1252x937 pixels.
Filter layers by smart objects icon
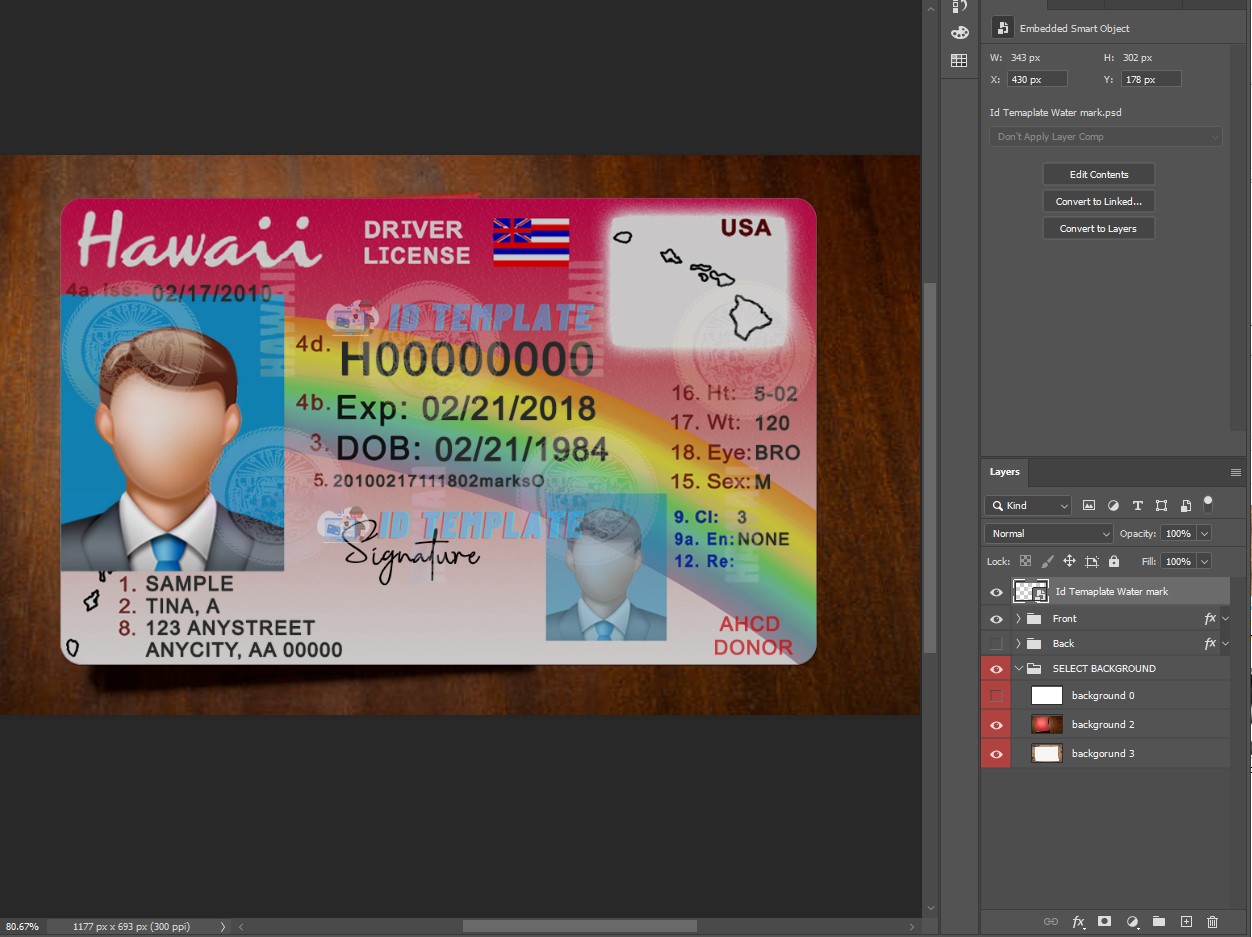pyautogui.click(x=1185, y=506)
